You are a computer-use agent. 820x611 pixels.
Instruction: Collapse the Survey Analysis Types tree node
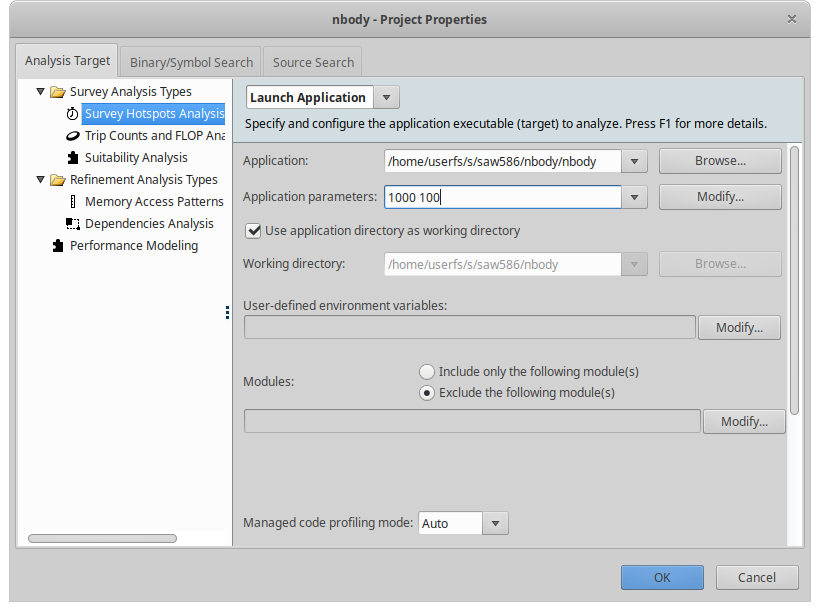point(40,92)
